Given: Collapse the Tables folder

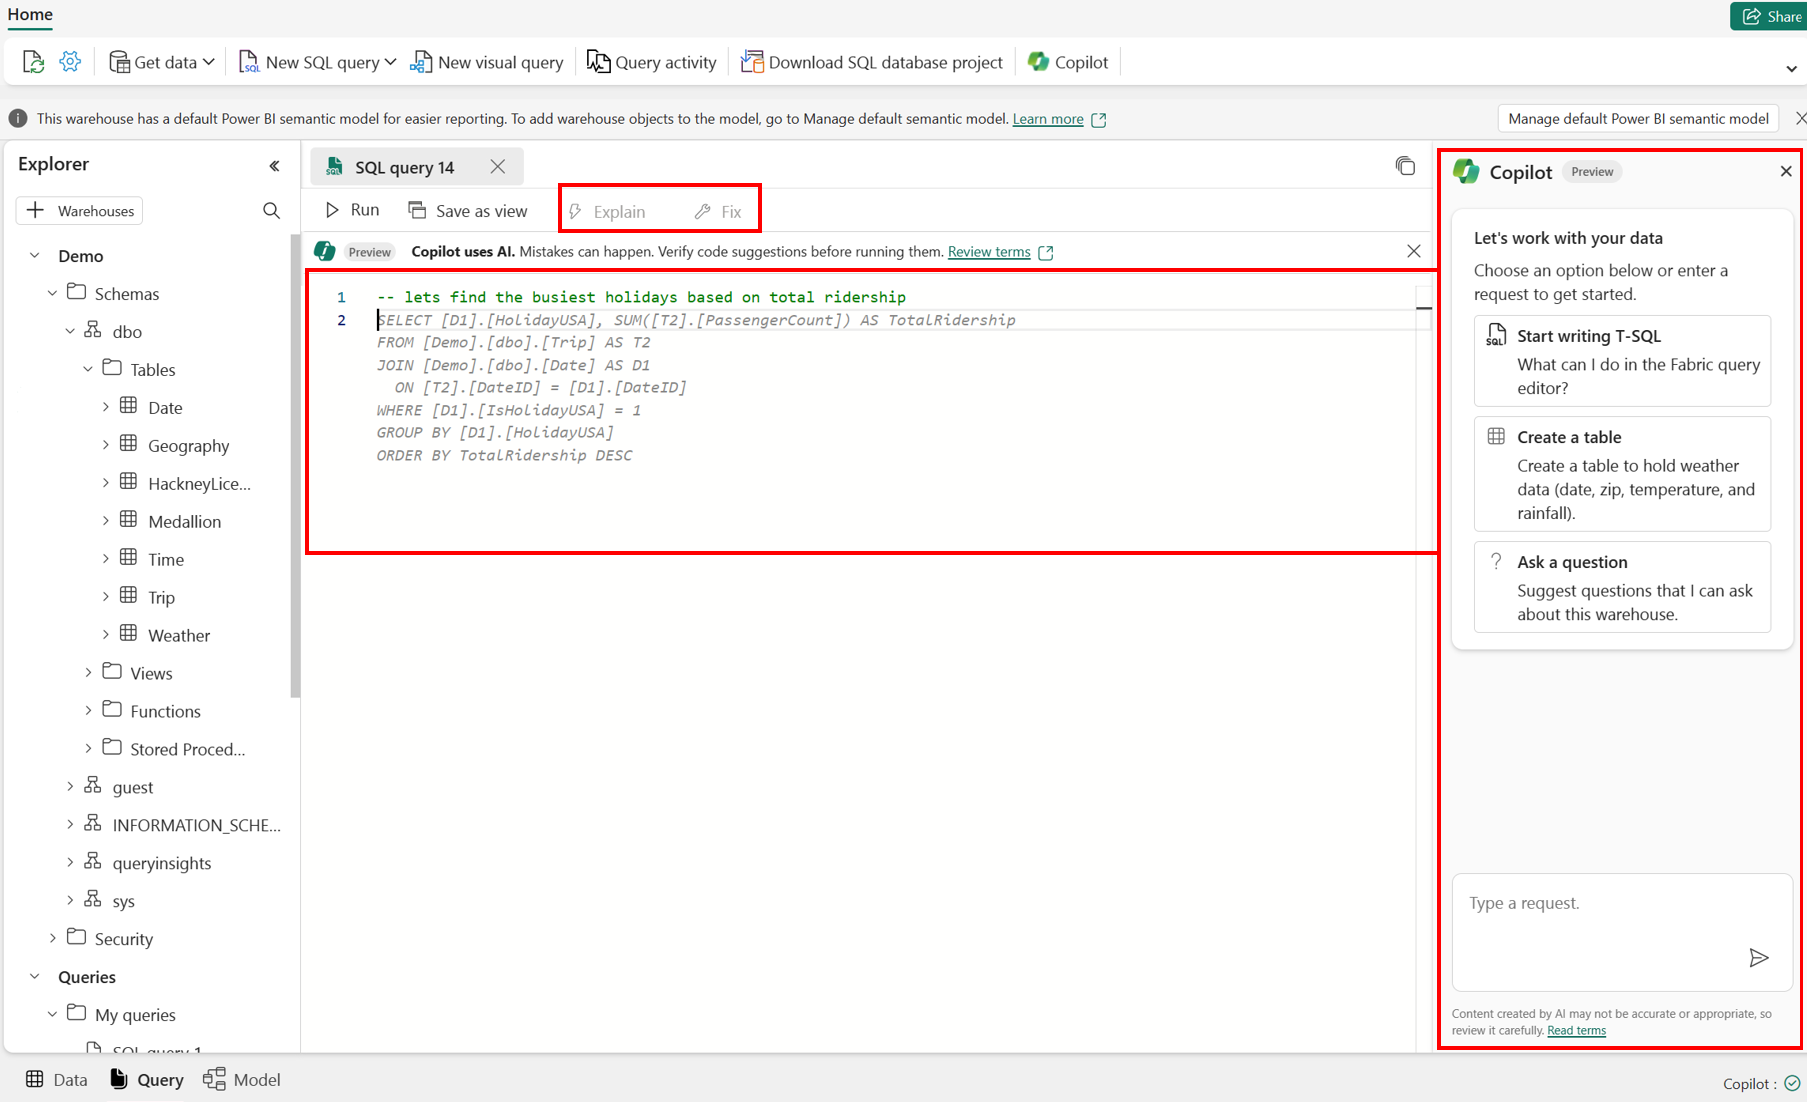Looking at the screenshot, I should (x=89, y=369).
